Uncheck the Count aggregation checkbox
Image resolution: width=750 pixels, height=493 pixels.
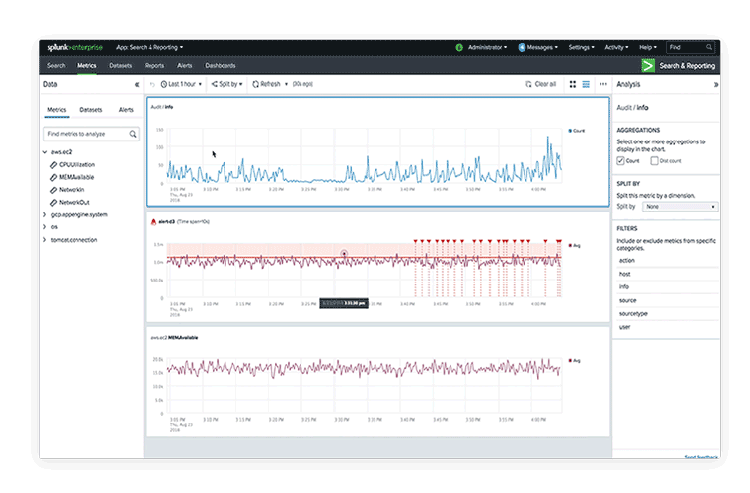point(621,160)
